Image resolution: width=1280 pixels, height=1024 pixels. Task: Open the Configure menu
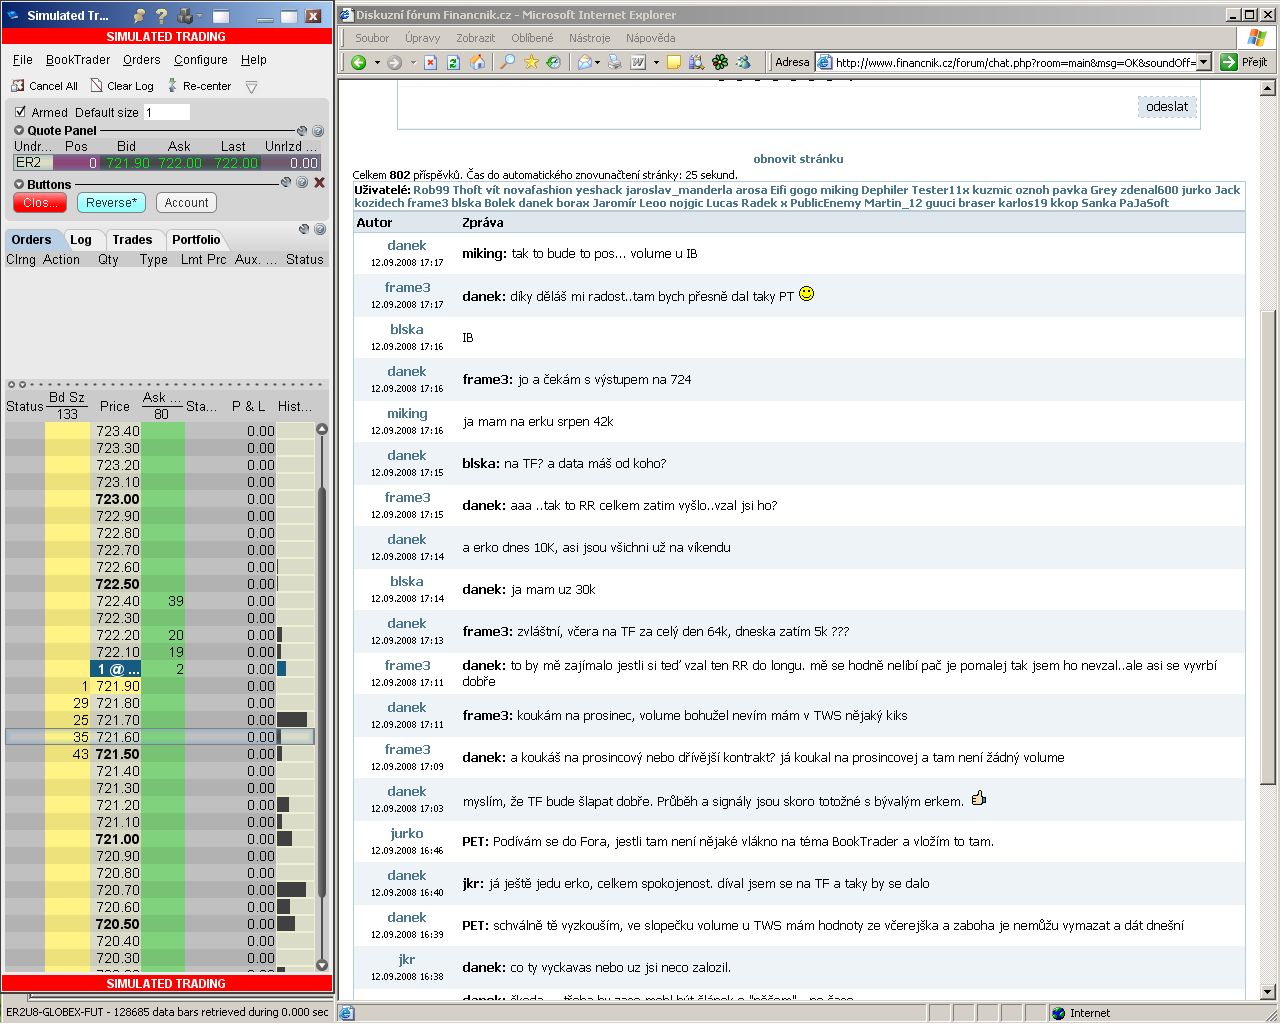pyautogui.click(x=201, y=60)
